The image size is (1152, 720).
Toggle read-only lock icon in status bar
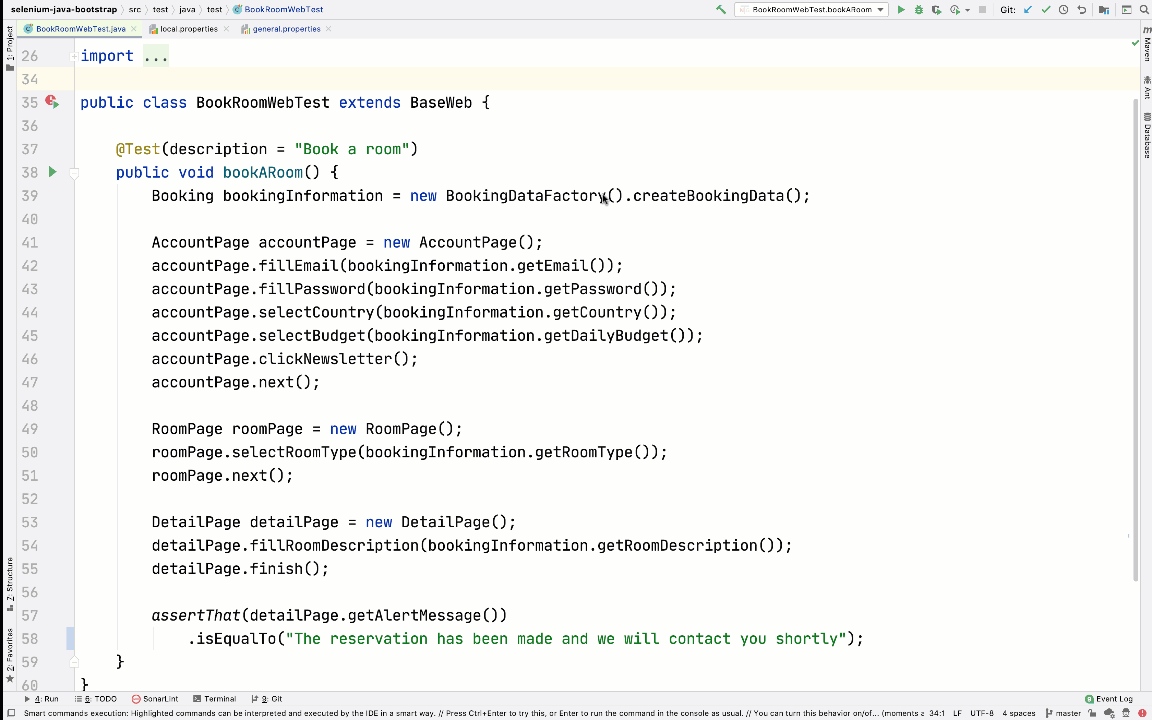(x=1093, y=713)
